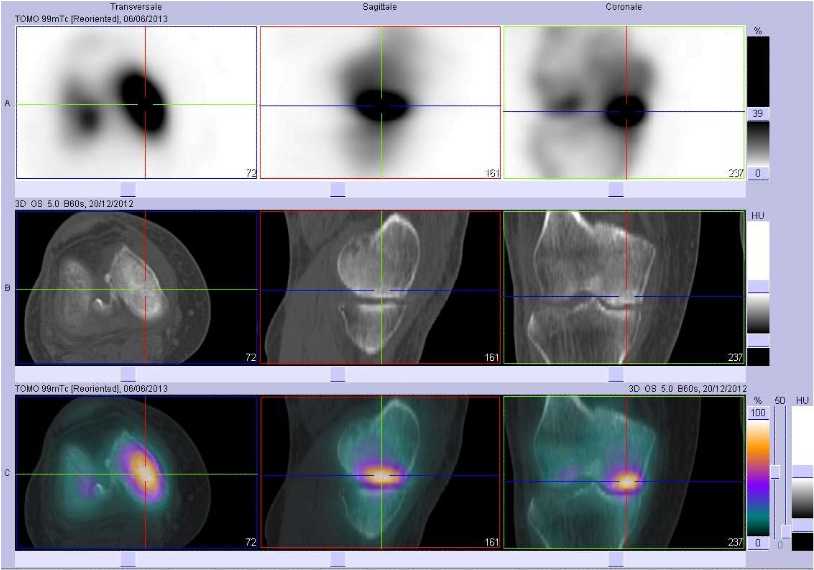Click the grayscale HU gradient bar in row B
Screen dimensions: 814x570
(x=758, y=314)
